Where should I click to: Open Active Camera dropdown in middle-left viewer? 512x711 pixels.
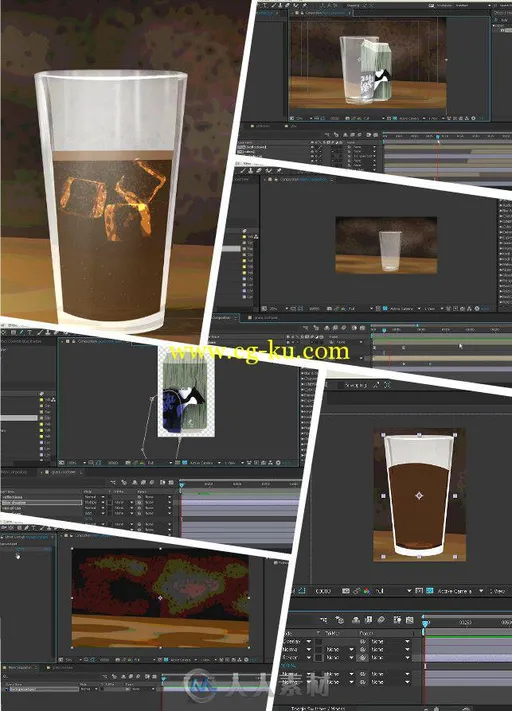204,463
